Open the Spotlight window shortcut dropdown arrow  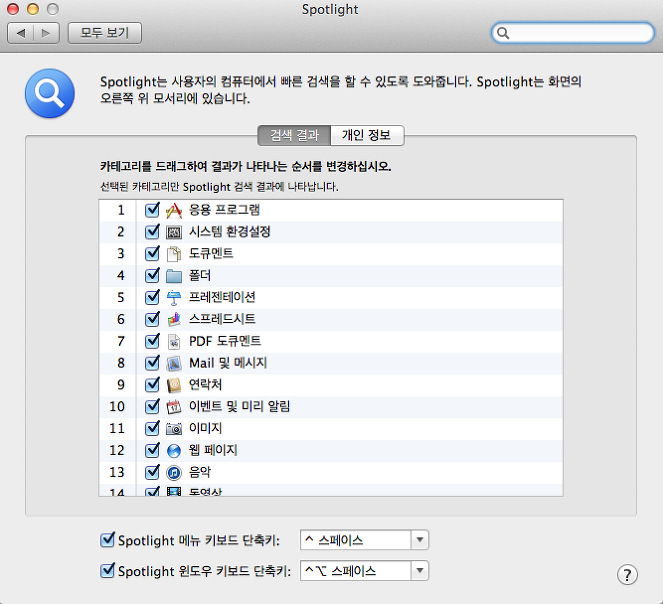click(419, 571)
